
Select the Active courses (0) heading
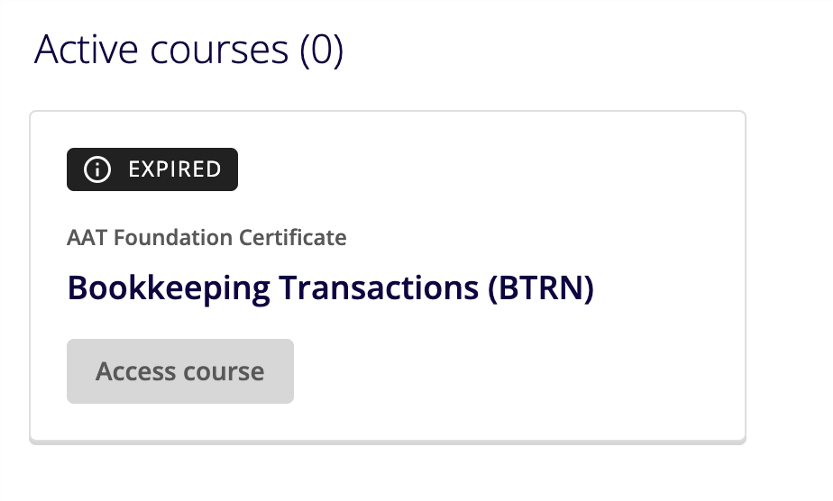click(189, 50)
